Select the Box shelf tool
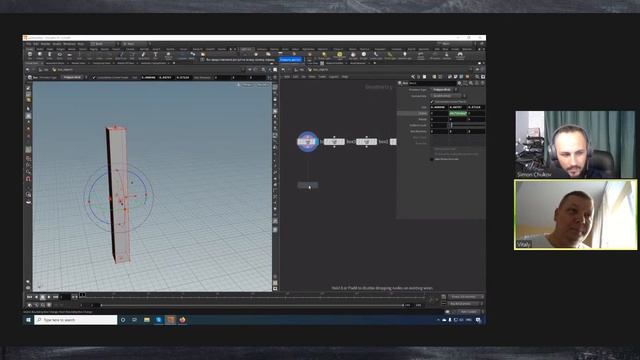 (x=29, y=55)
